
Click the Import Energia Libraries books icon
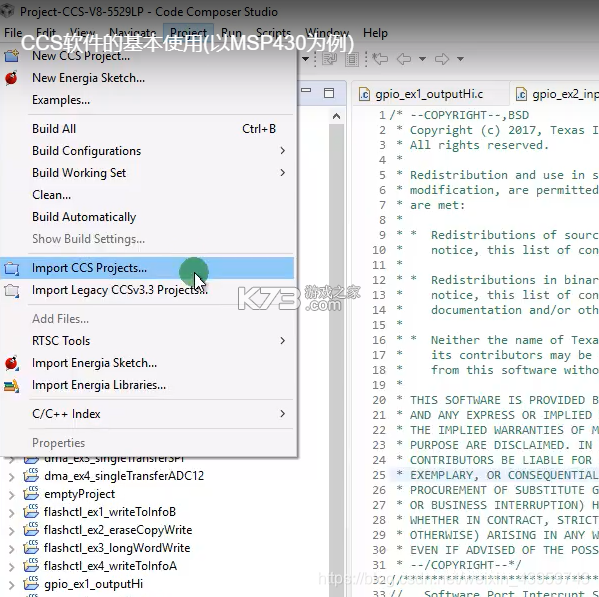pos(11,386)
